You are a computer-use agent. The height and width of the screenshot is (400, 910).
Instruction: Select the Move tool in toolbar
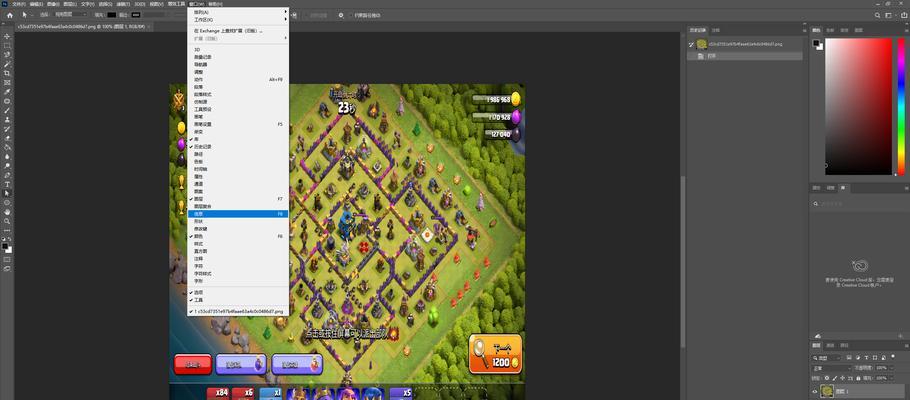coord(7,36)
